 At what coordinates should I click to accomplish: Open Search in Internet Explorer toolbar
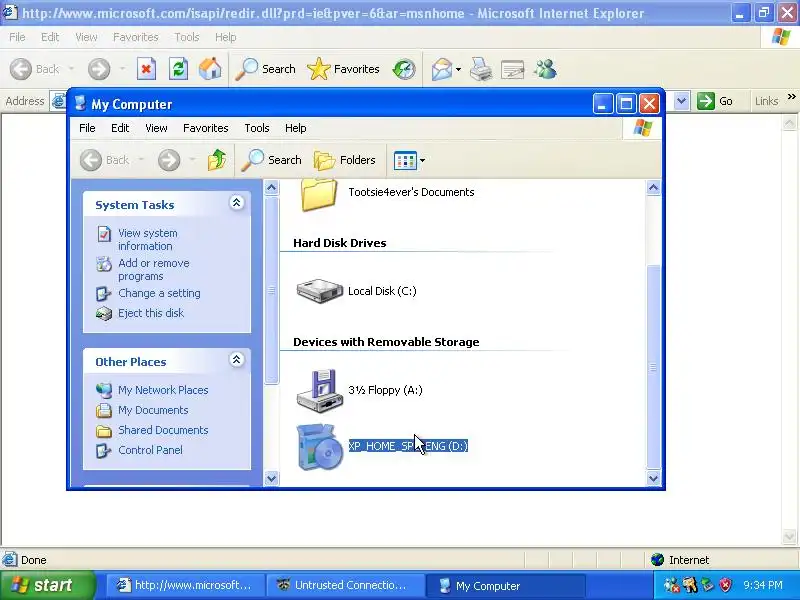pyautogui.click(x=265, y=69)
